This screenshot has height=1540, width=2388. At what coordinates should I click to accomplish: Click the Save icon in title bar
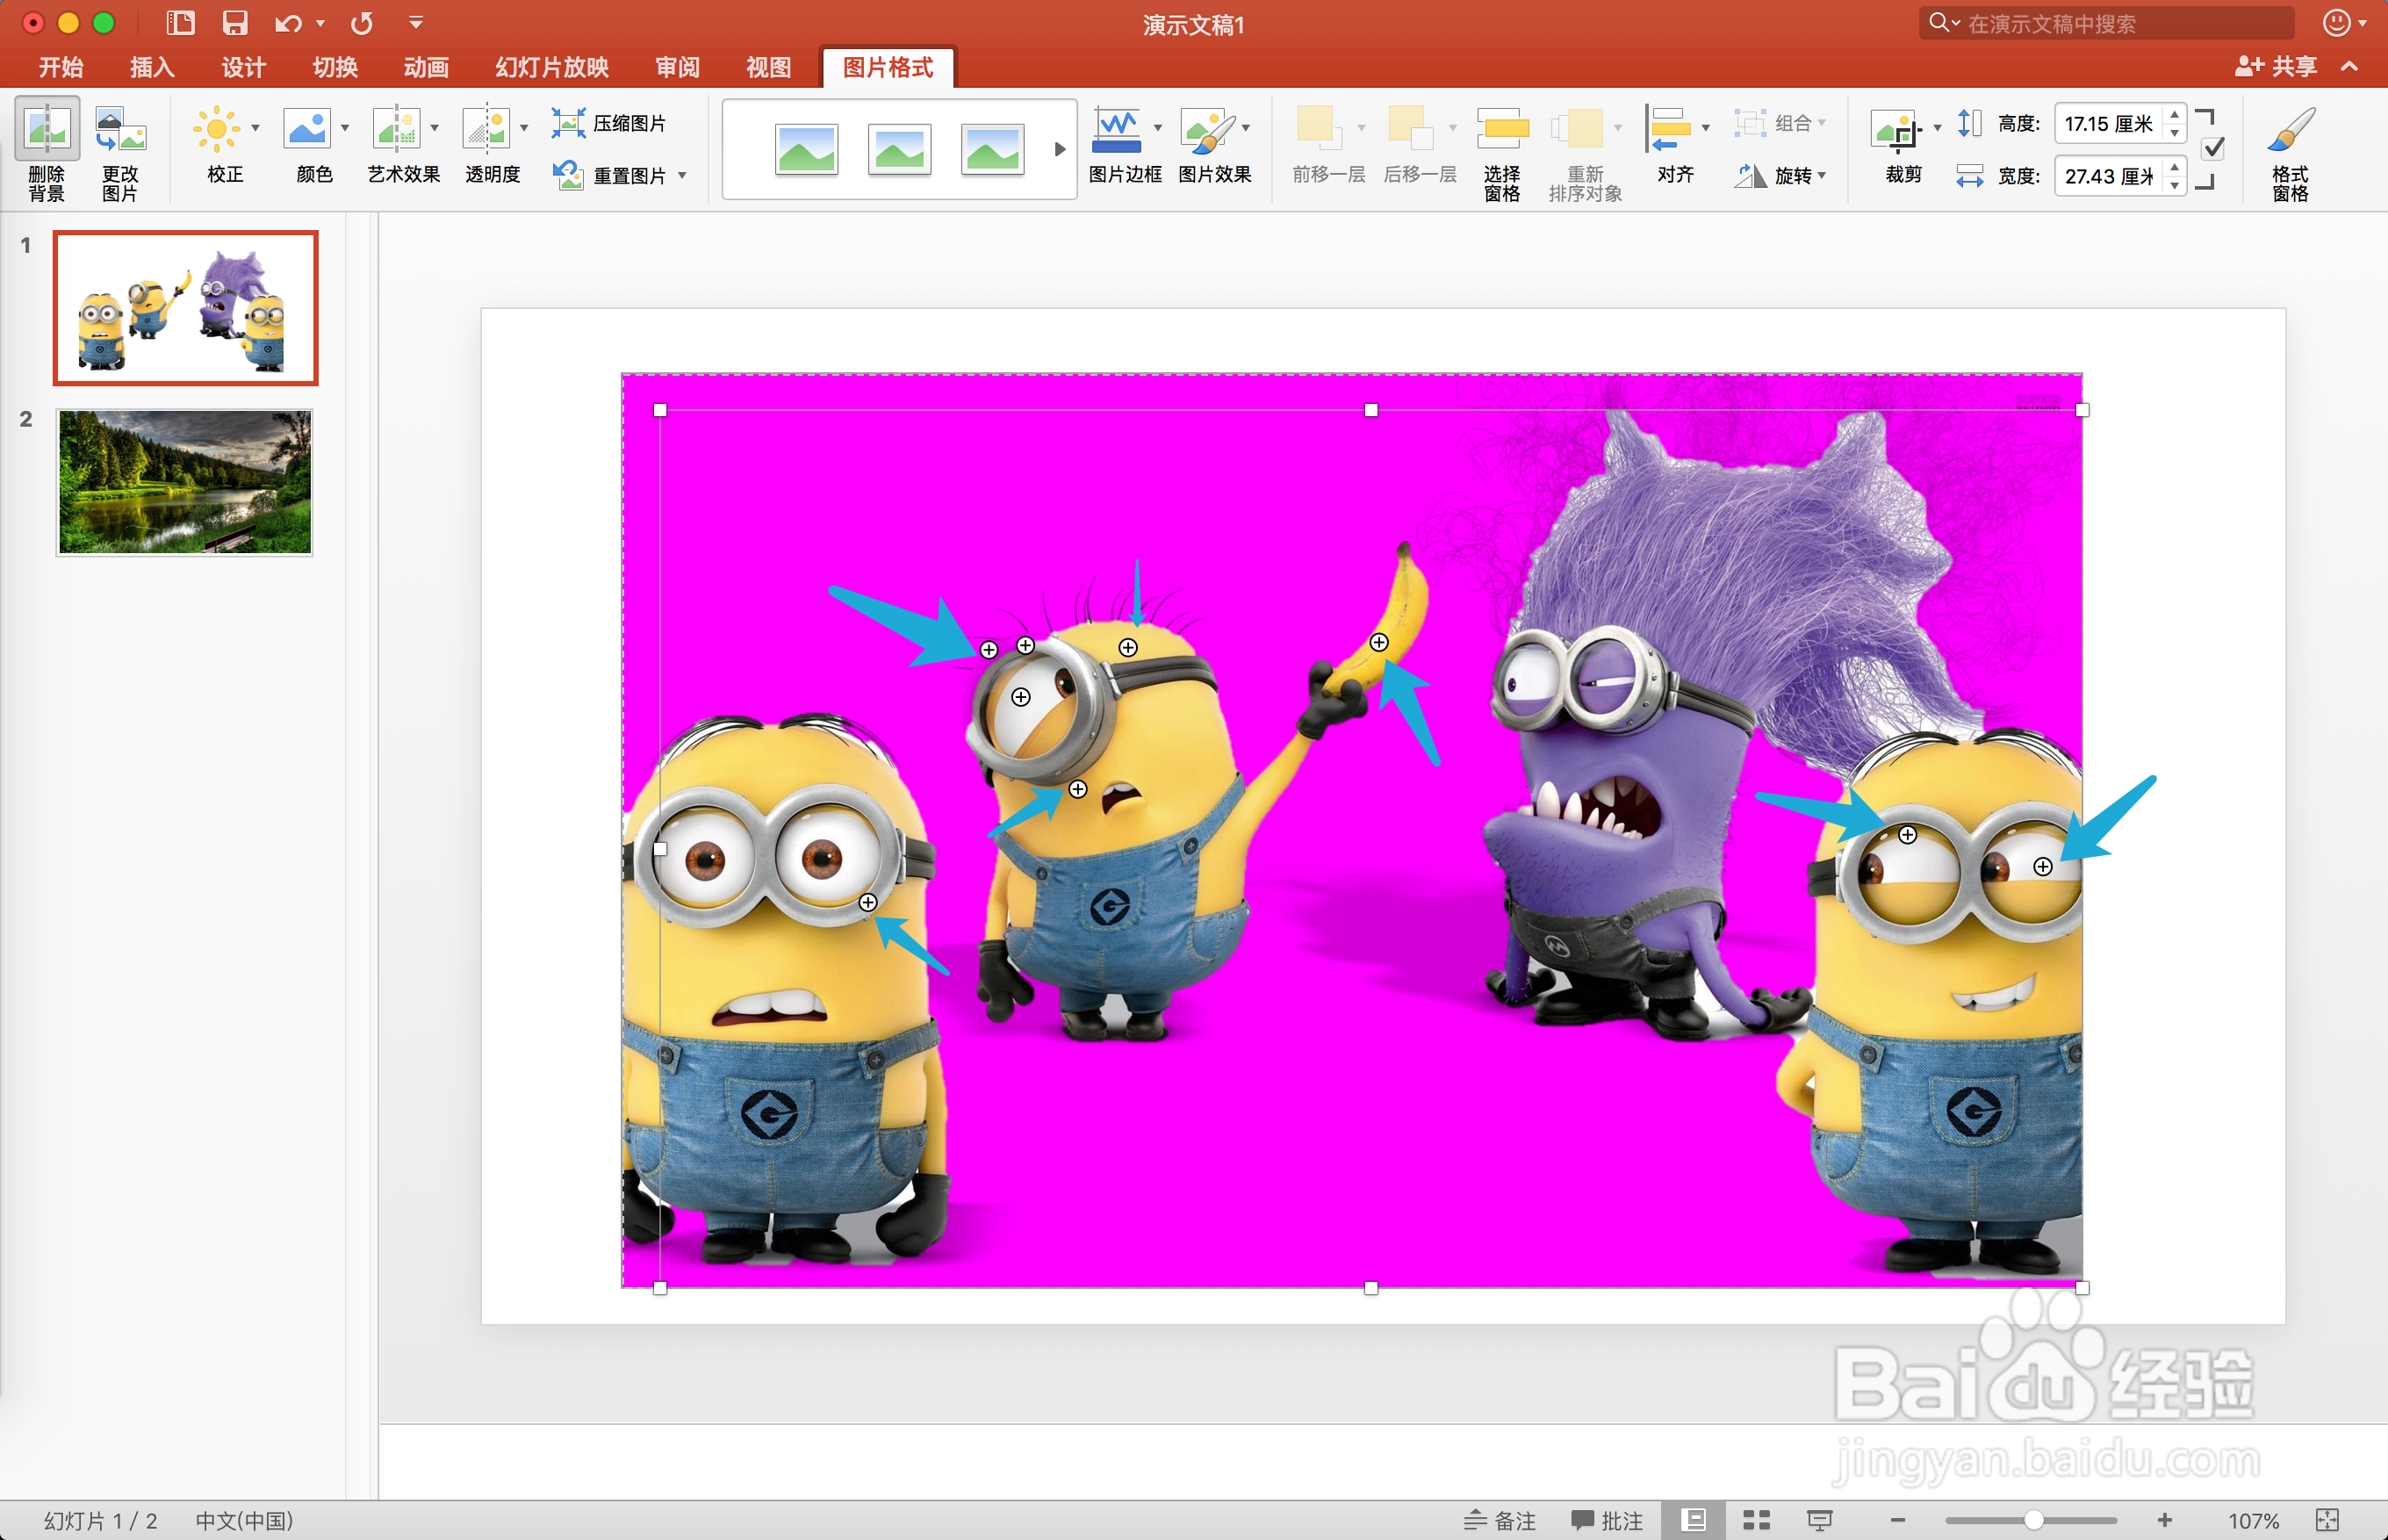coord(235,23)
